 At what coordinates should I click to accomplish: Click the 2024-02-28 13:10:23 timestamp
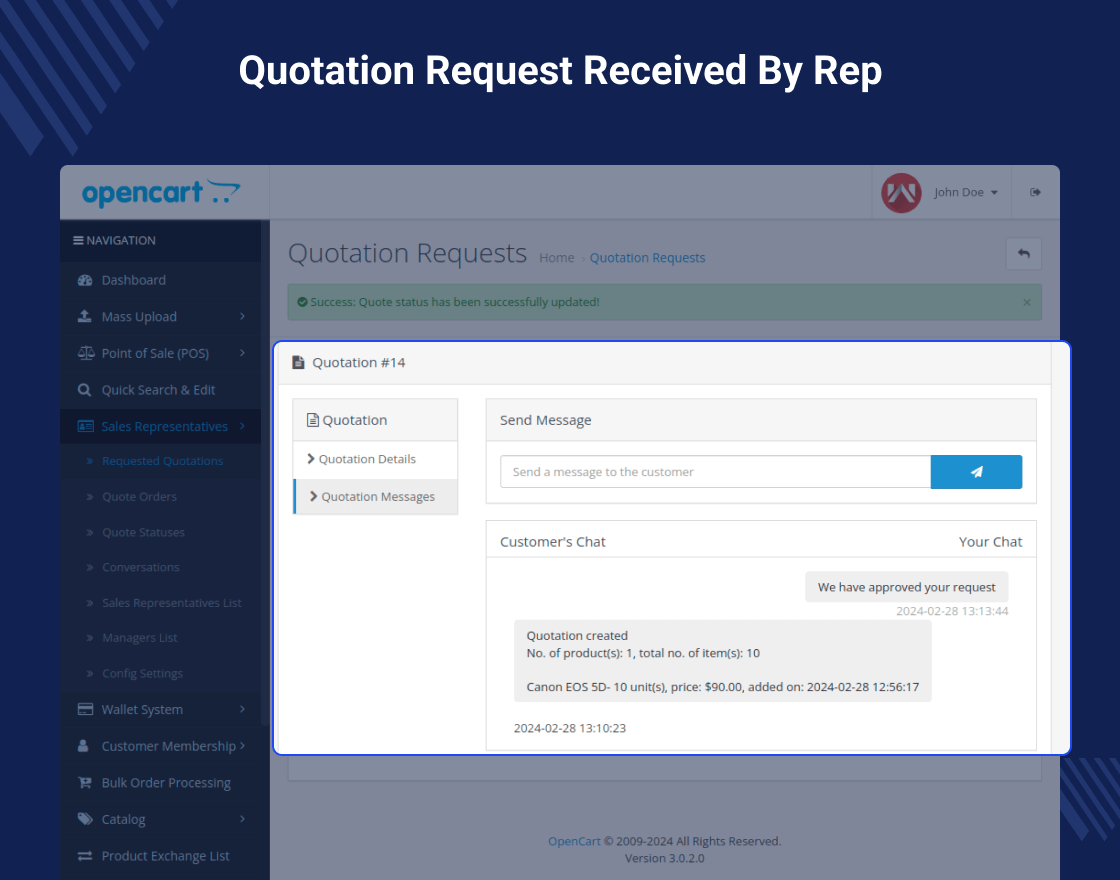tap(570, 729)
